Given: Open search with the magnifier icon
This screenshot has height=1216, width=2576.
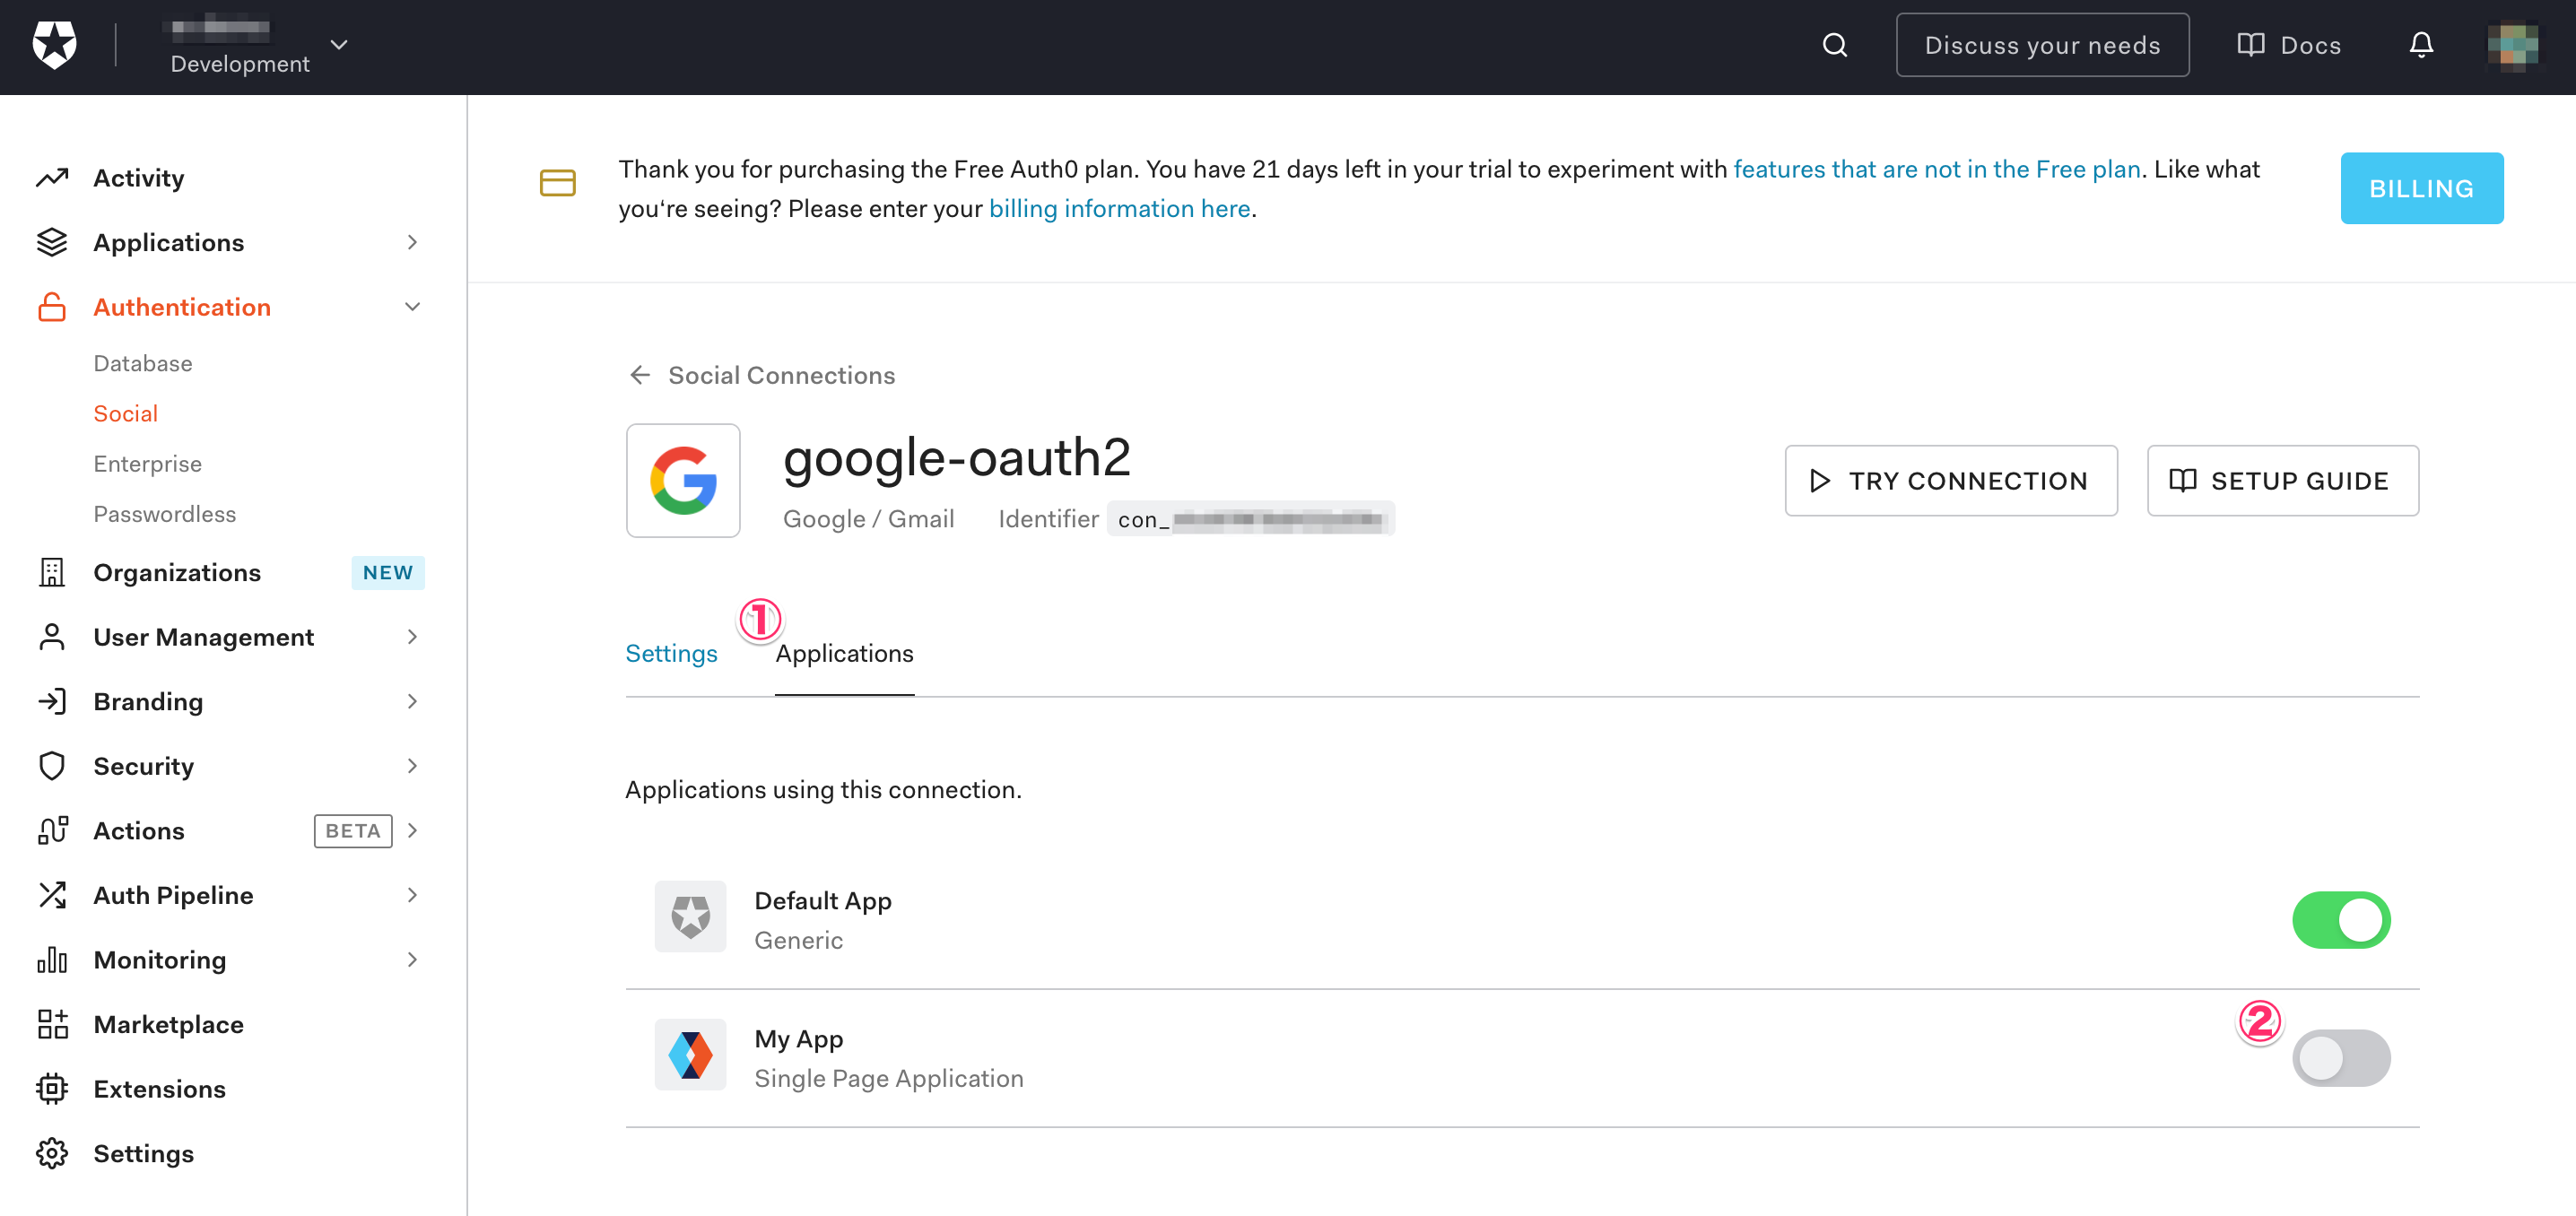Looking at the screenshot, I should pos(1834,45).
